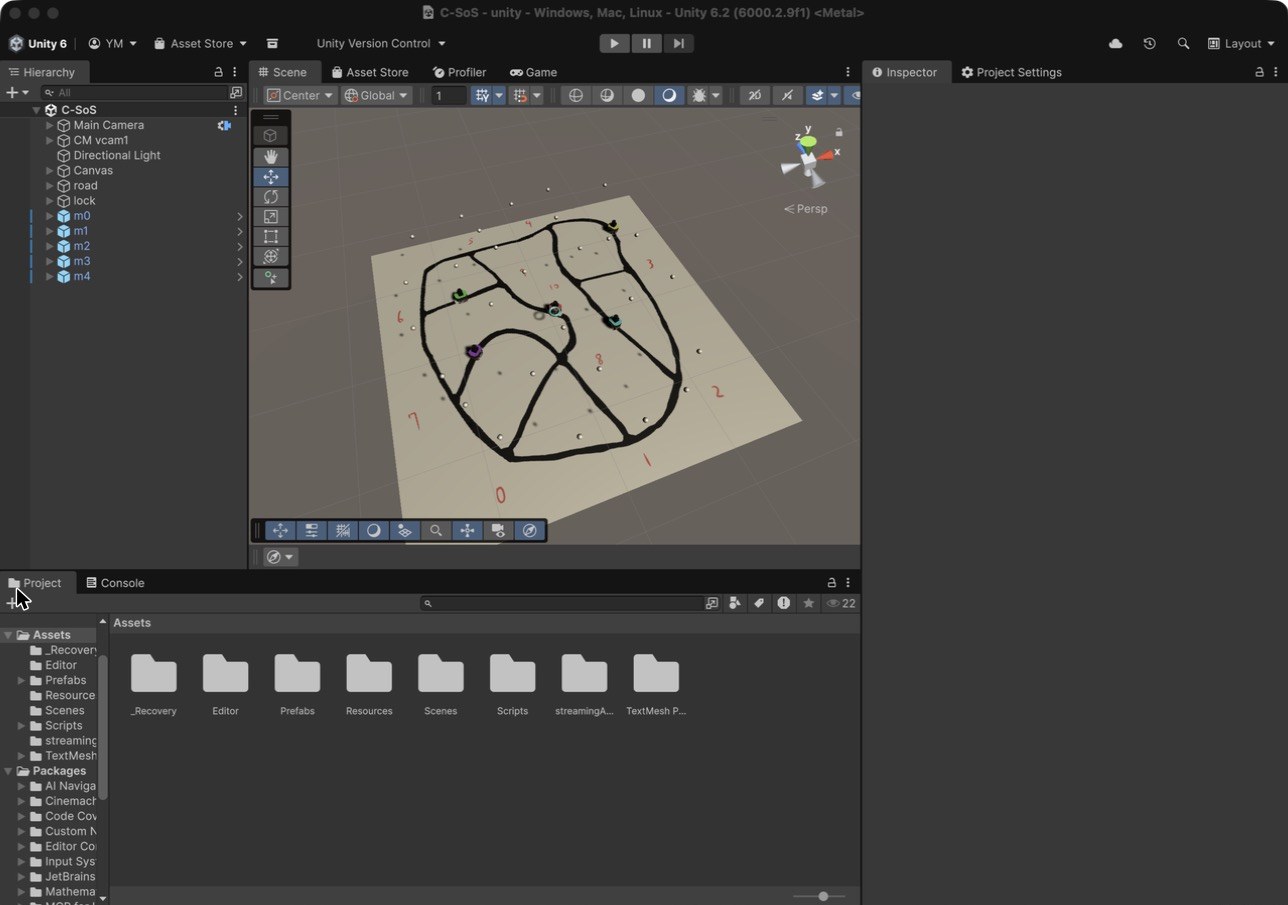Viewport: 1288px width, 905px height.
Task: Click the C-SoS scene options dots
Action: point(236,110)
